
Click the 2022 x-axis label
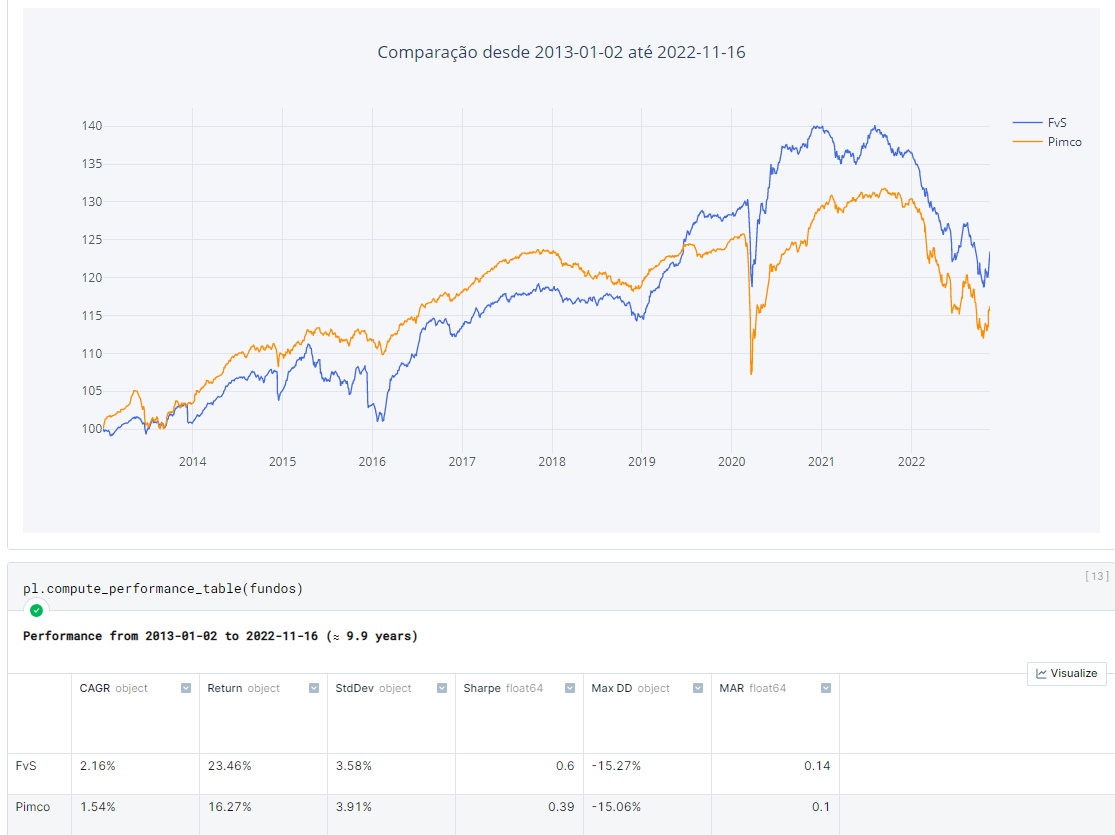tap(911, 462)
